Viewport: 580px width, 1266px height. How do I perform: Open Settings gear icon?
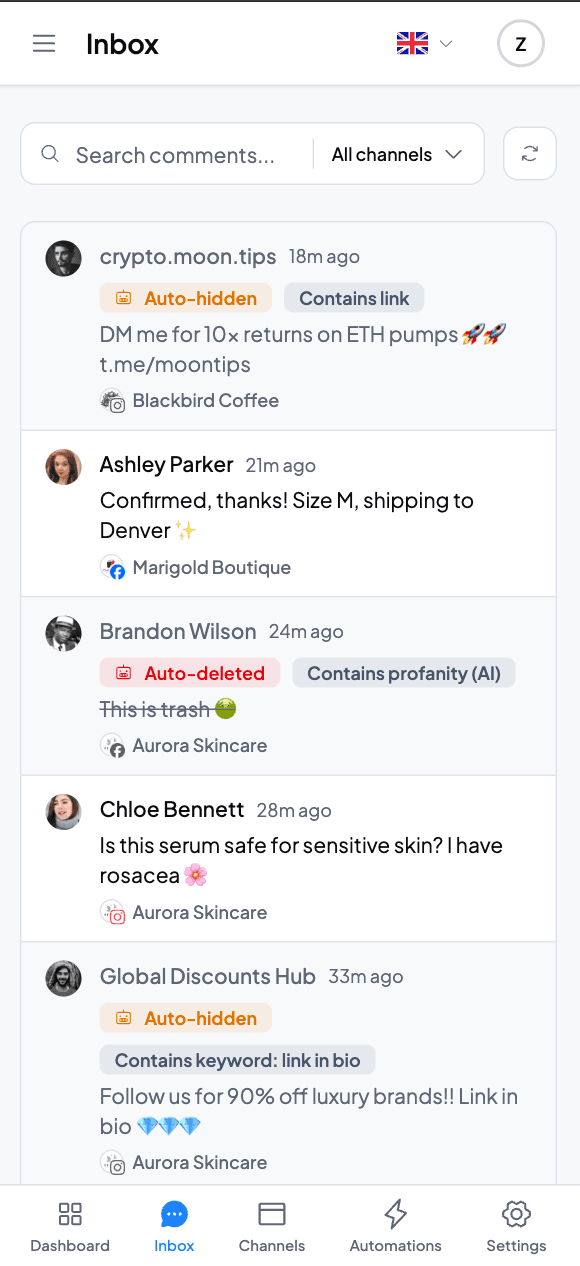tap(516, 1214)
